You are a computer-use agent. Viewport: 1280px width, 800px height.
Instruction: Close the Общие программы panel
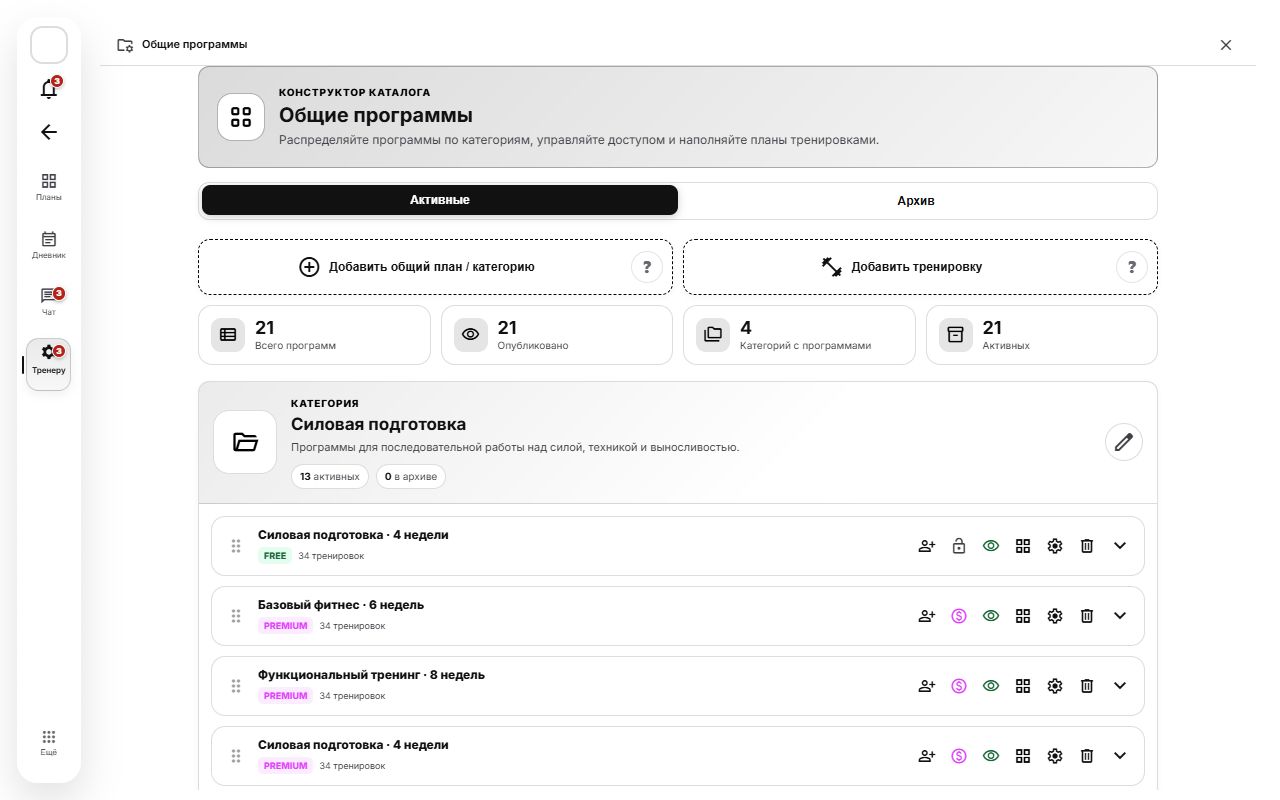(x=1226, y=45)
